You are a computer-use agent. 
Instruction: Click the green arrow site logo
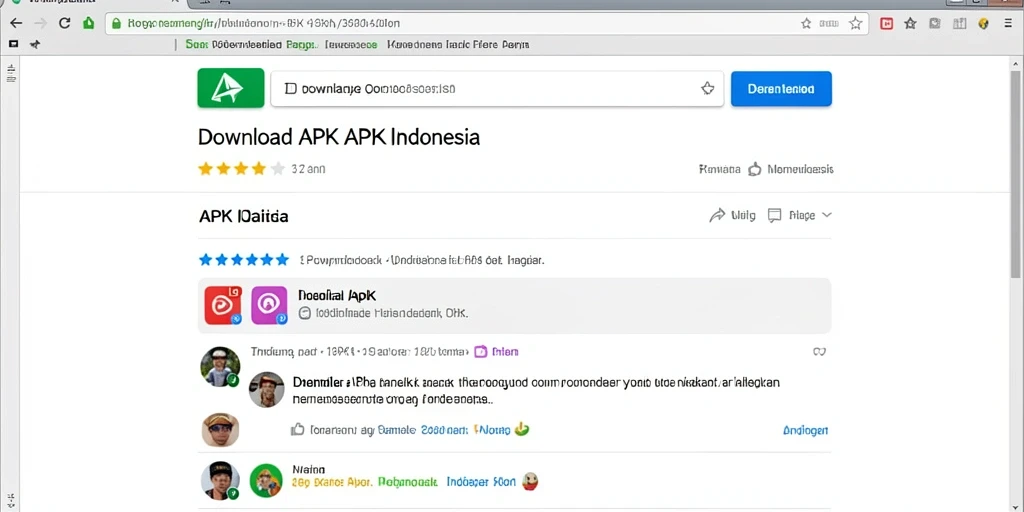click(231, 88)
